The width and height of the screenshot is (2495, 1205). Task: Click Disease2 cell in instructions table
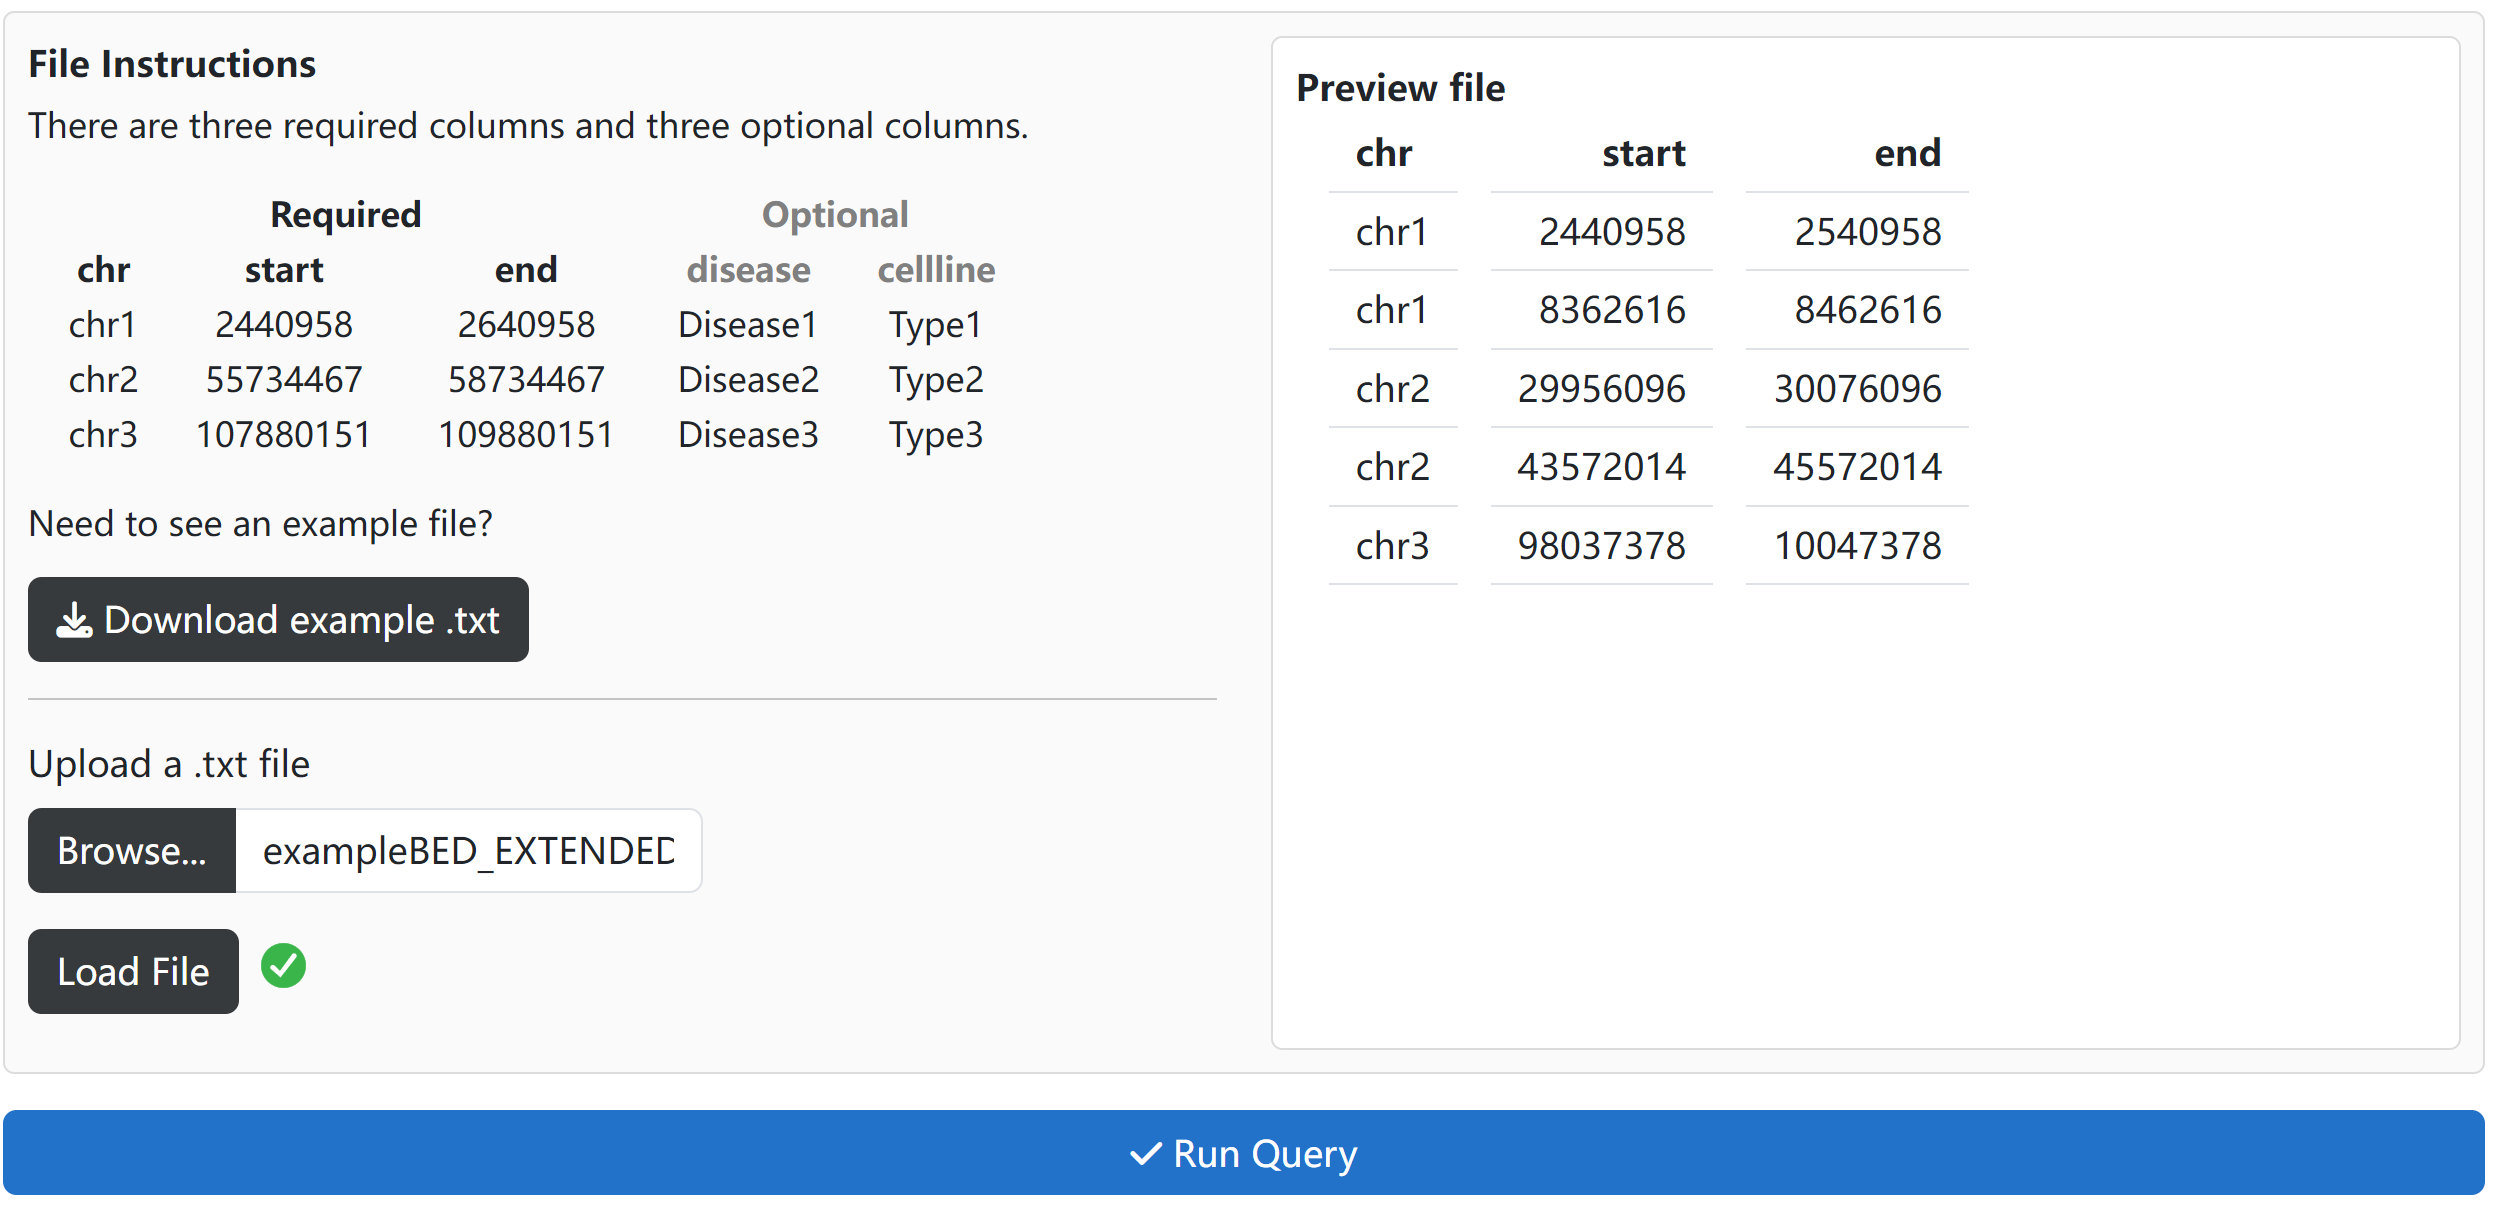(x=748, y=380)
